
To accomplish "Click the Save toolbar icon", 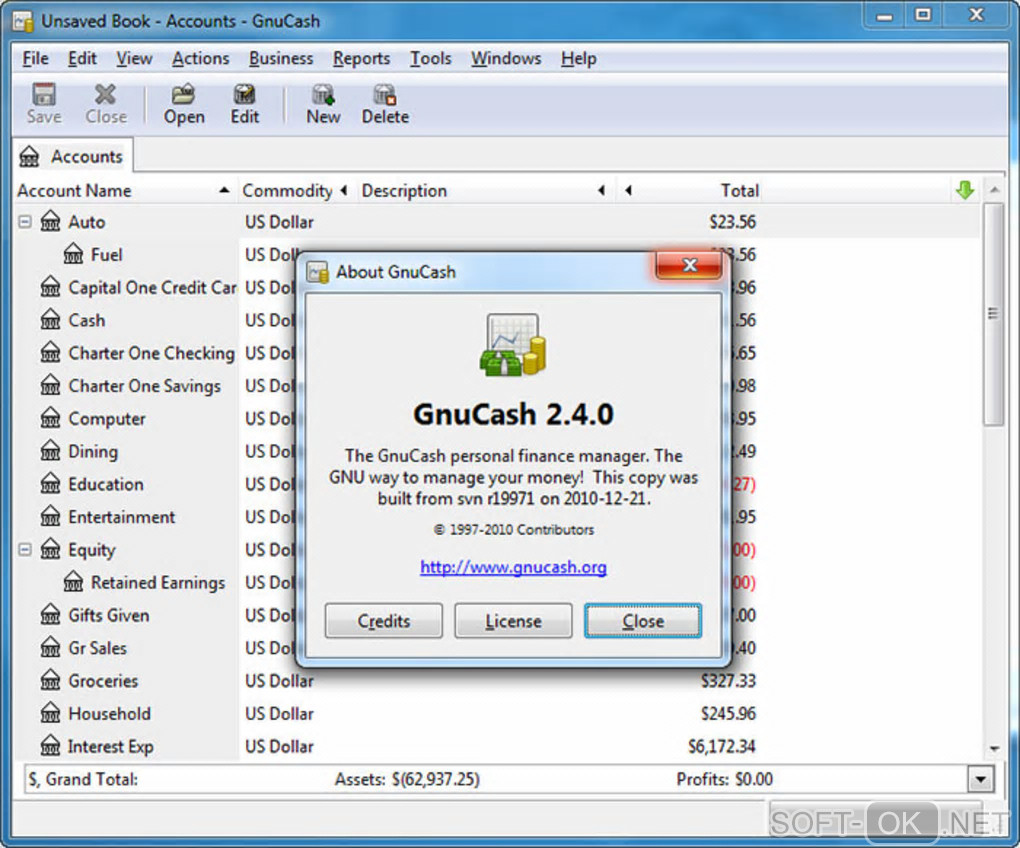I will tap(44, 95).
